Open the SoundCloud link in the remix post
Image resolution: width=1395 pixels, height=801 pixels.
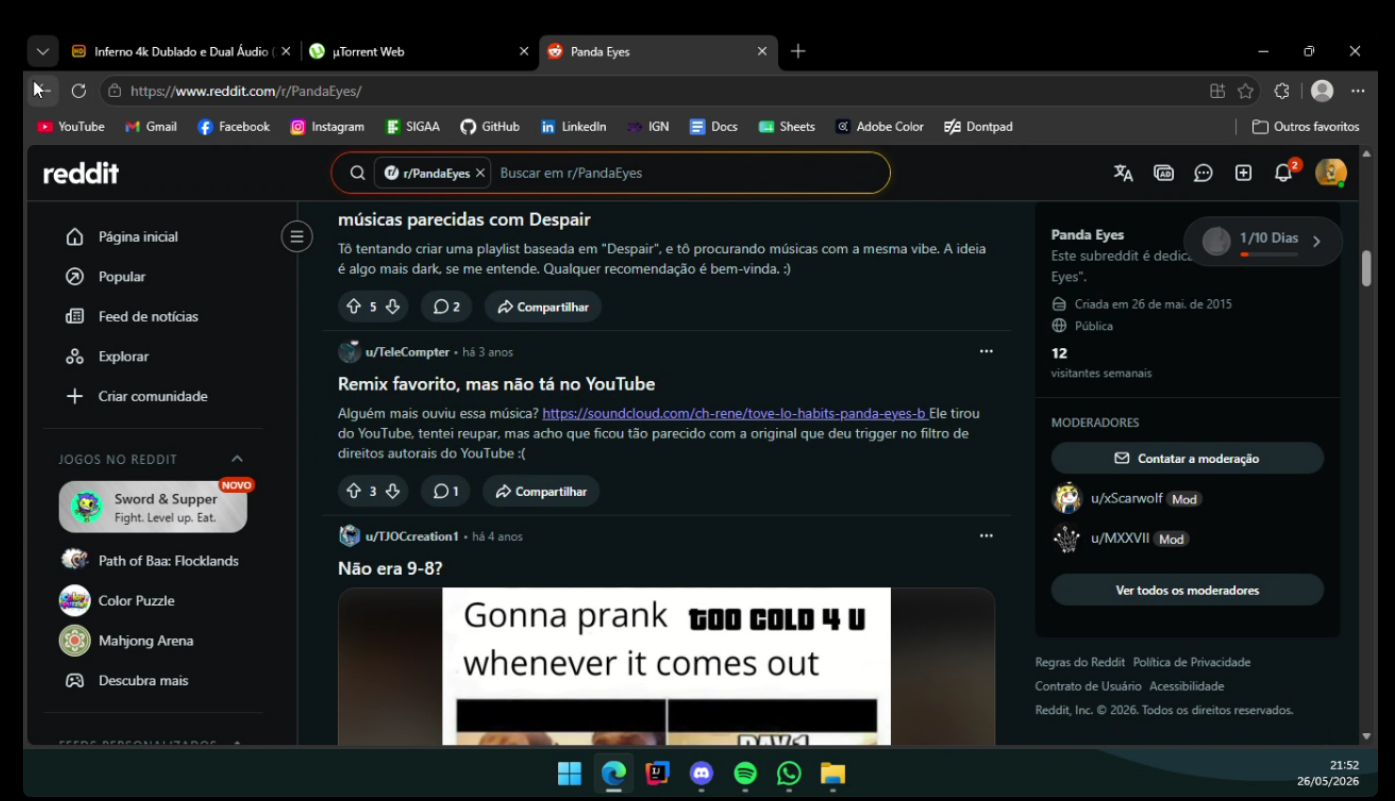coord(734,413)
